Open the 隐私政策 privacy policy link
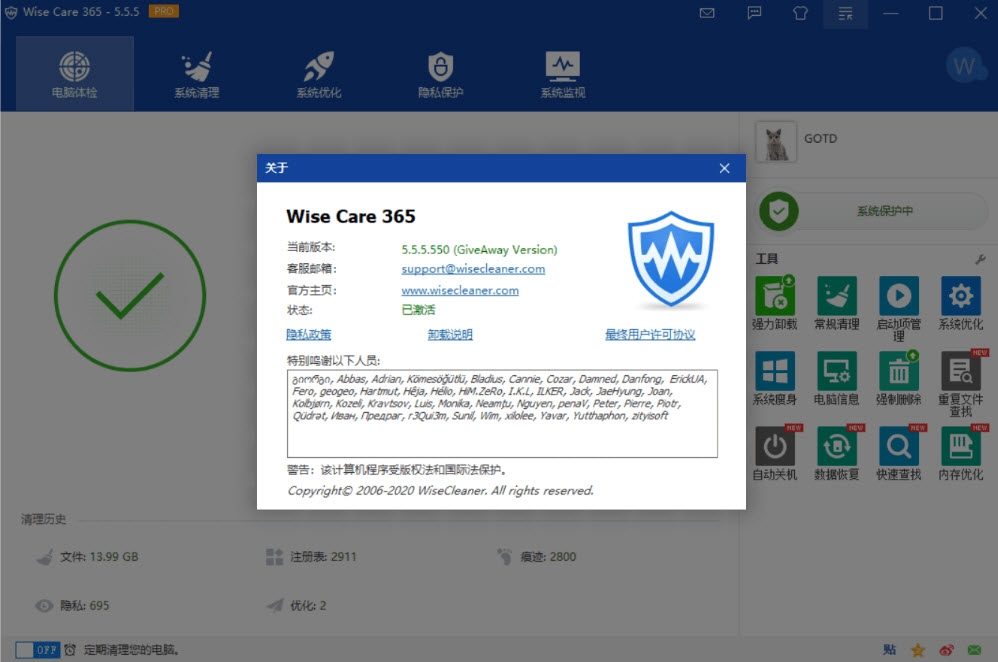This screenshot has width=998, height=662. pyautogui.click(x=309, y=334)
